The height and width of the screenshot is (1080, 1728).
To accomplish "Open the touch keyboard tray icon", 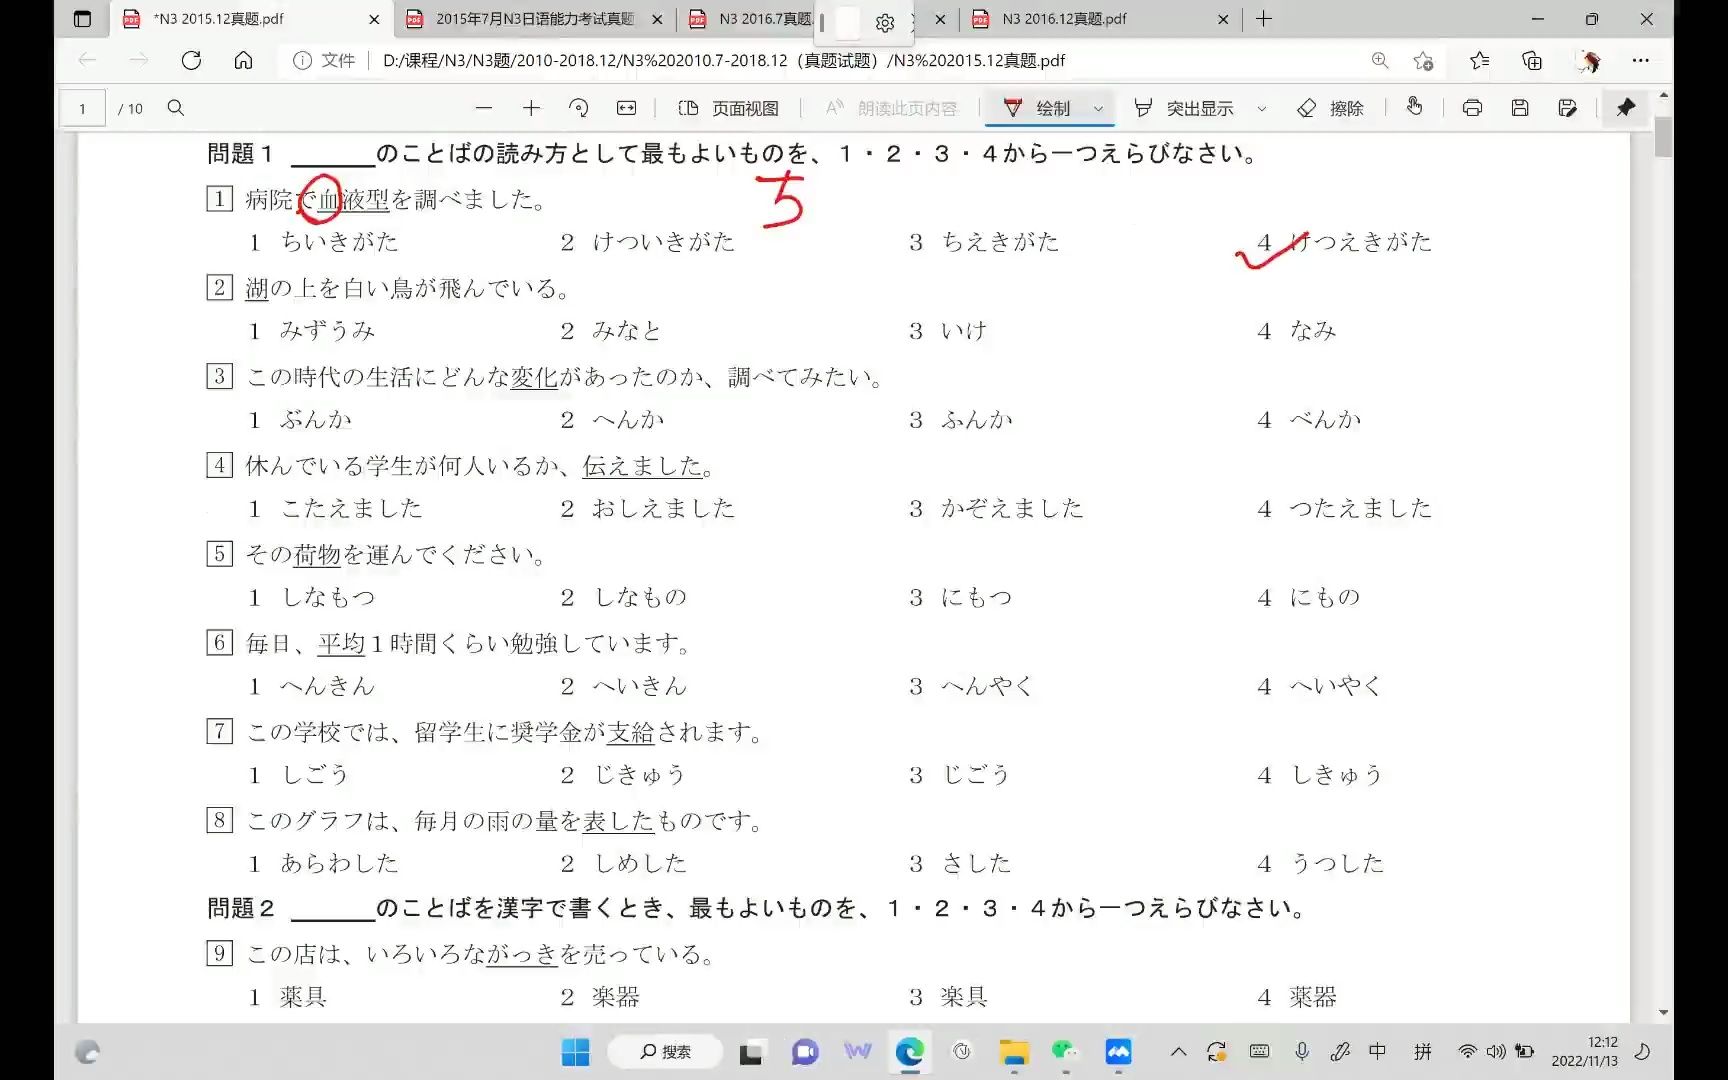I will tap(1260, 1052).
